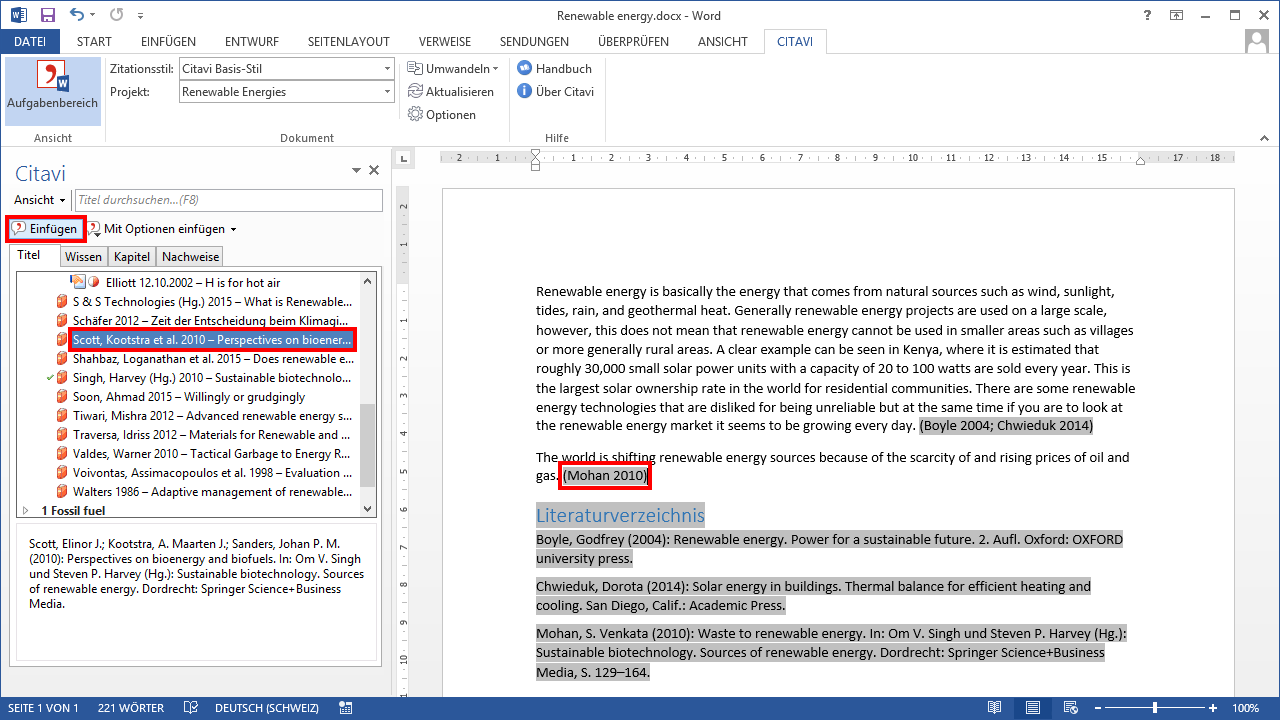Click the tab stop selector beside ruler
Viewport: 1280px width, 720px height.
click(x=403, y=158)
